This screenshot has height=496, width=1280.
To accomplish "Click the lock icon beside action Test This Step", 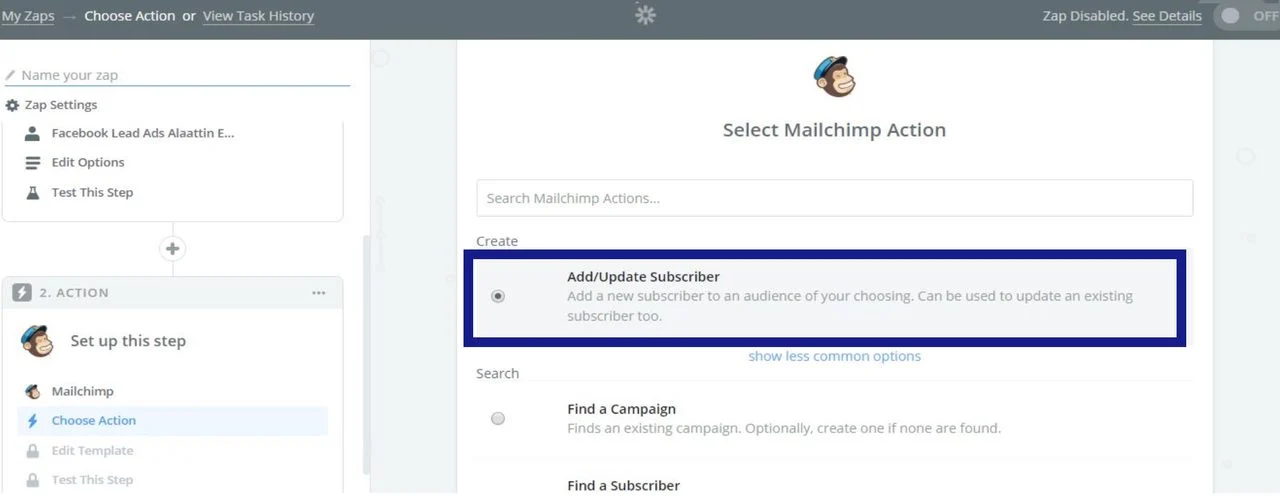I will click(x=33, y=480).
